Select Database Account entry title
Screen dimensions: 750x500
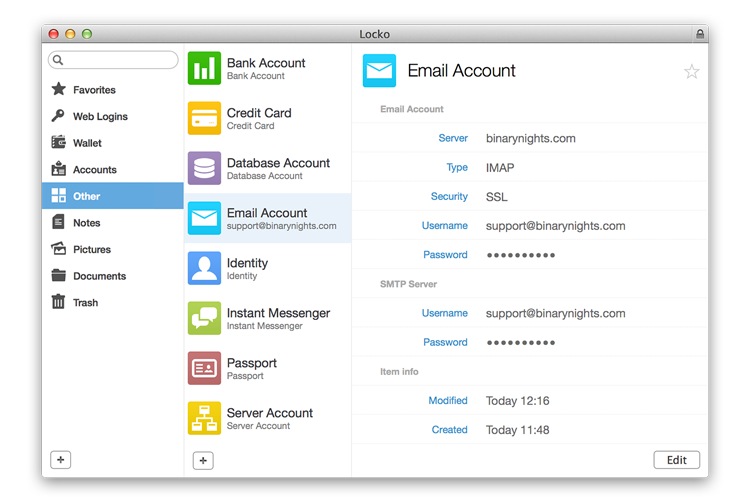[278, 163]
